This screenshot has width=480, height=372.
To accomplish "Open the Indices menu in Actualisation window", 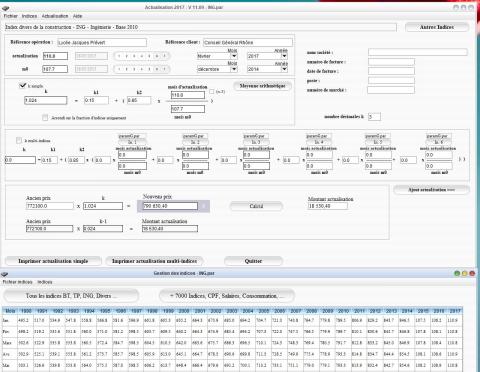I will [x=29, y=16].
